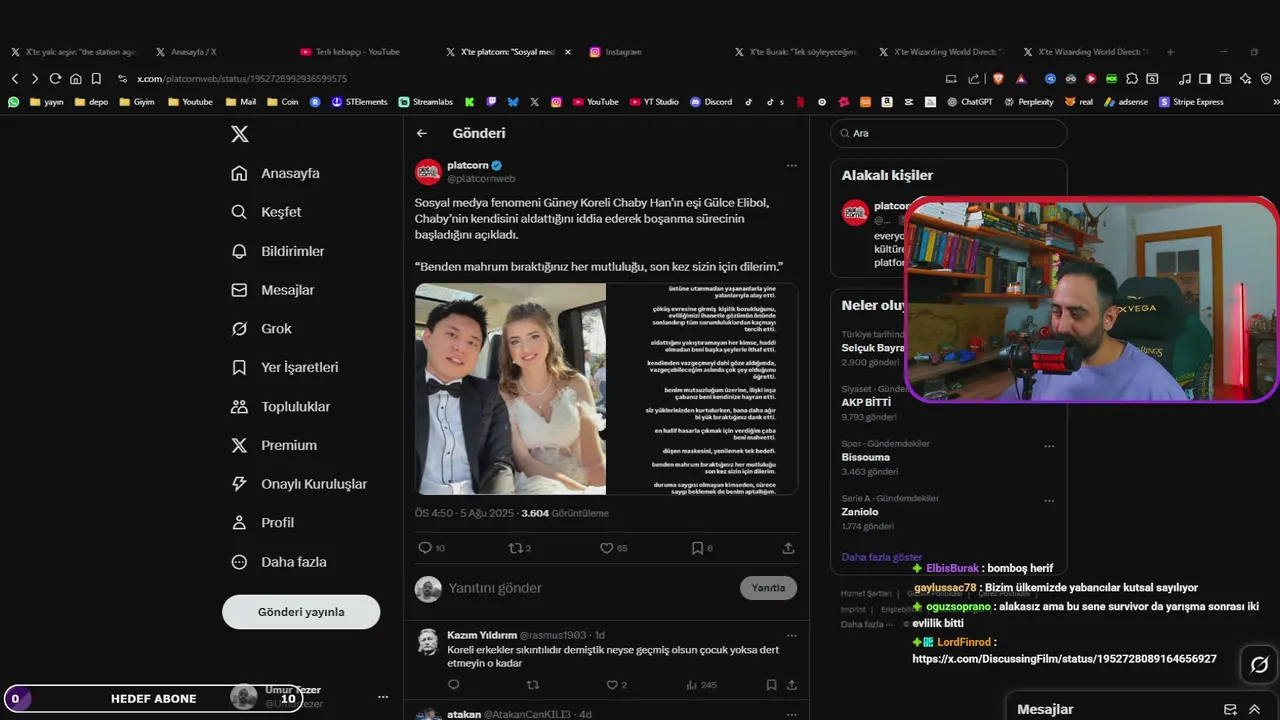Image resolution: width=1280 pixels, height=720 pixels.
Task: Click the X logo at sidebar top
Action: 240,134
